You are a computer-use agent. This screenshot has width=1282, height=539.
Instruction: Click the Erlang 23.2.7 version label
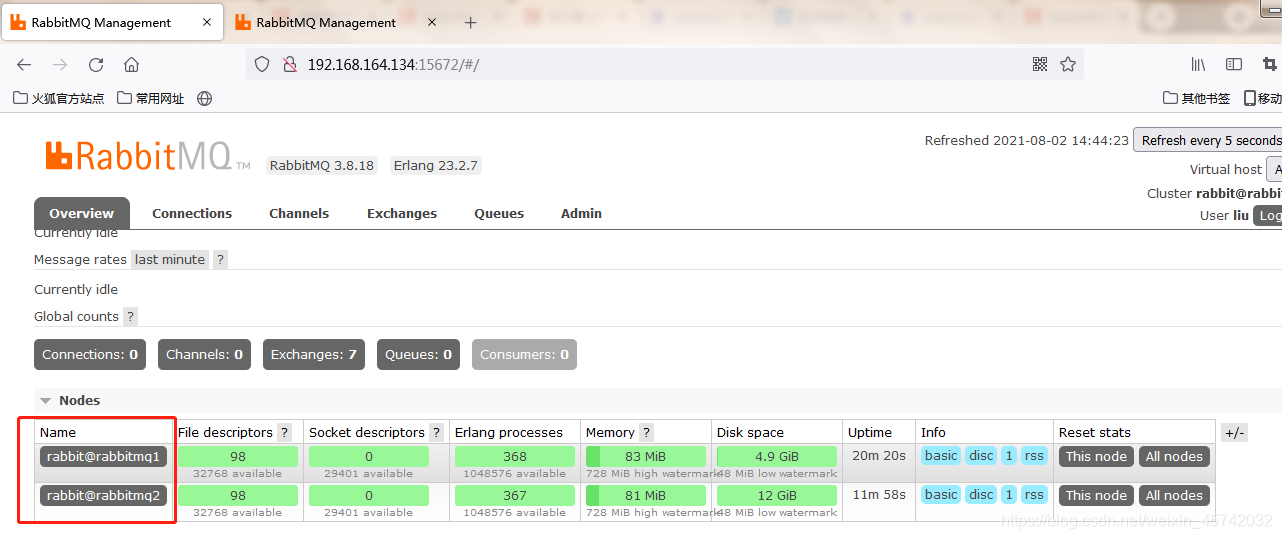click(435, 165)
